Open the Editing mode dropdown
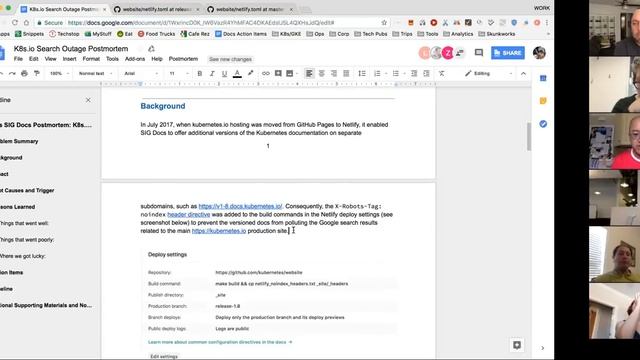Image resolution: width=640 pixels, height=360 pixels. (488, 73)
